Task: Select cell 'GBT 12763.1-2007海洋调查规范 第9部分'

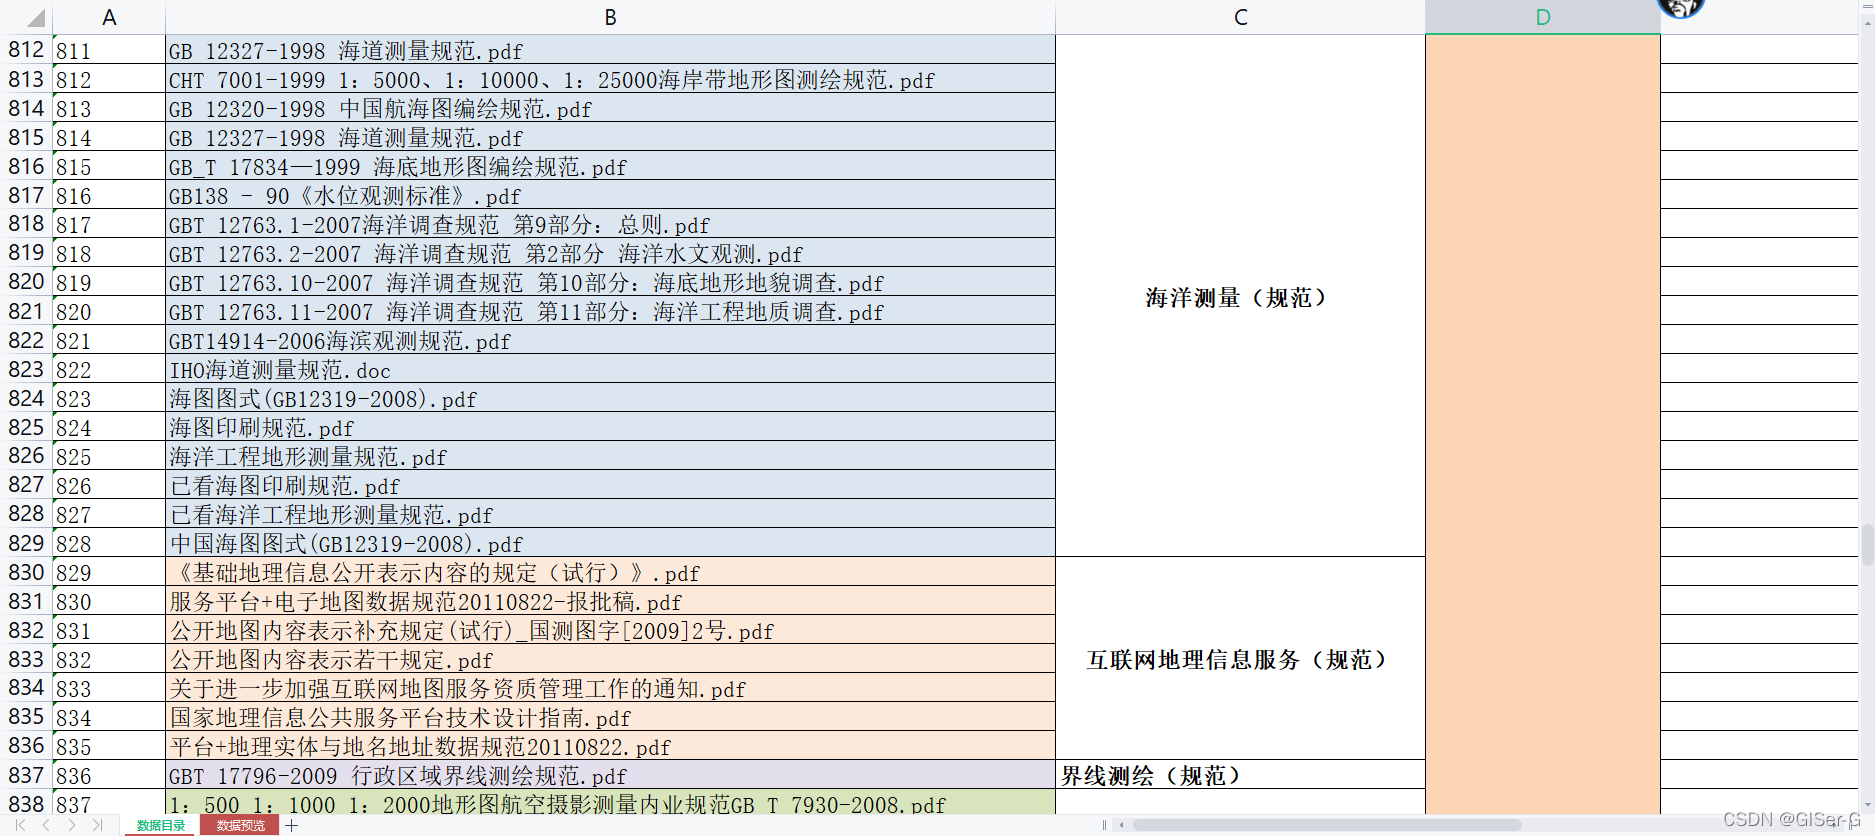Action: pos(610,224)
